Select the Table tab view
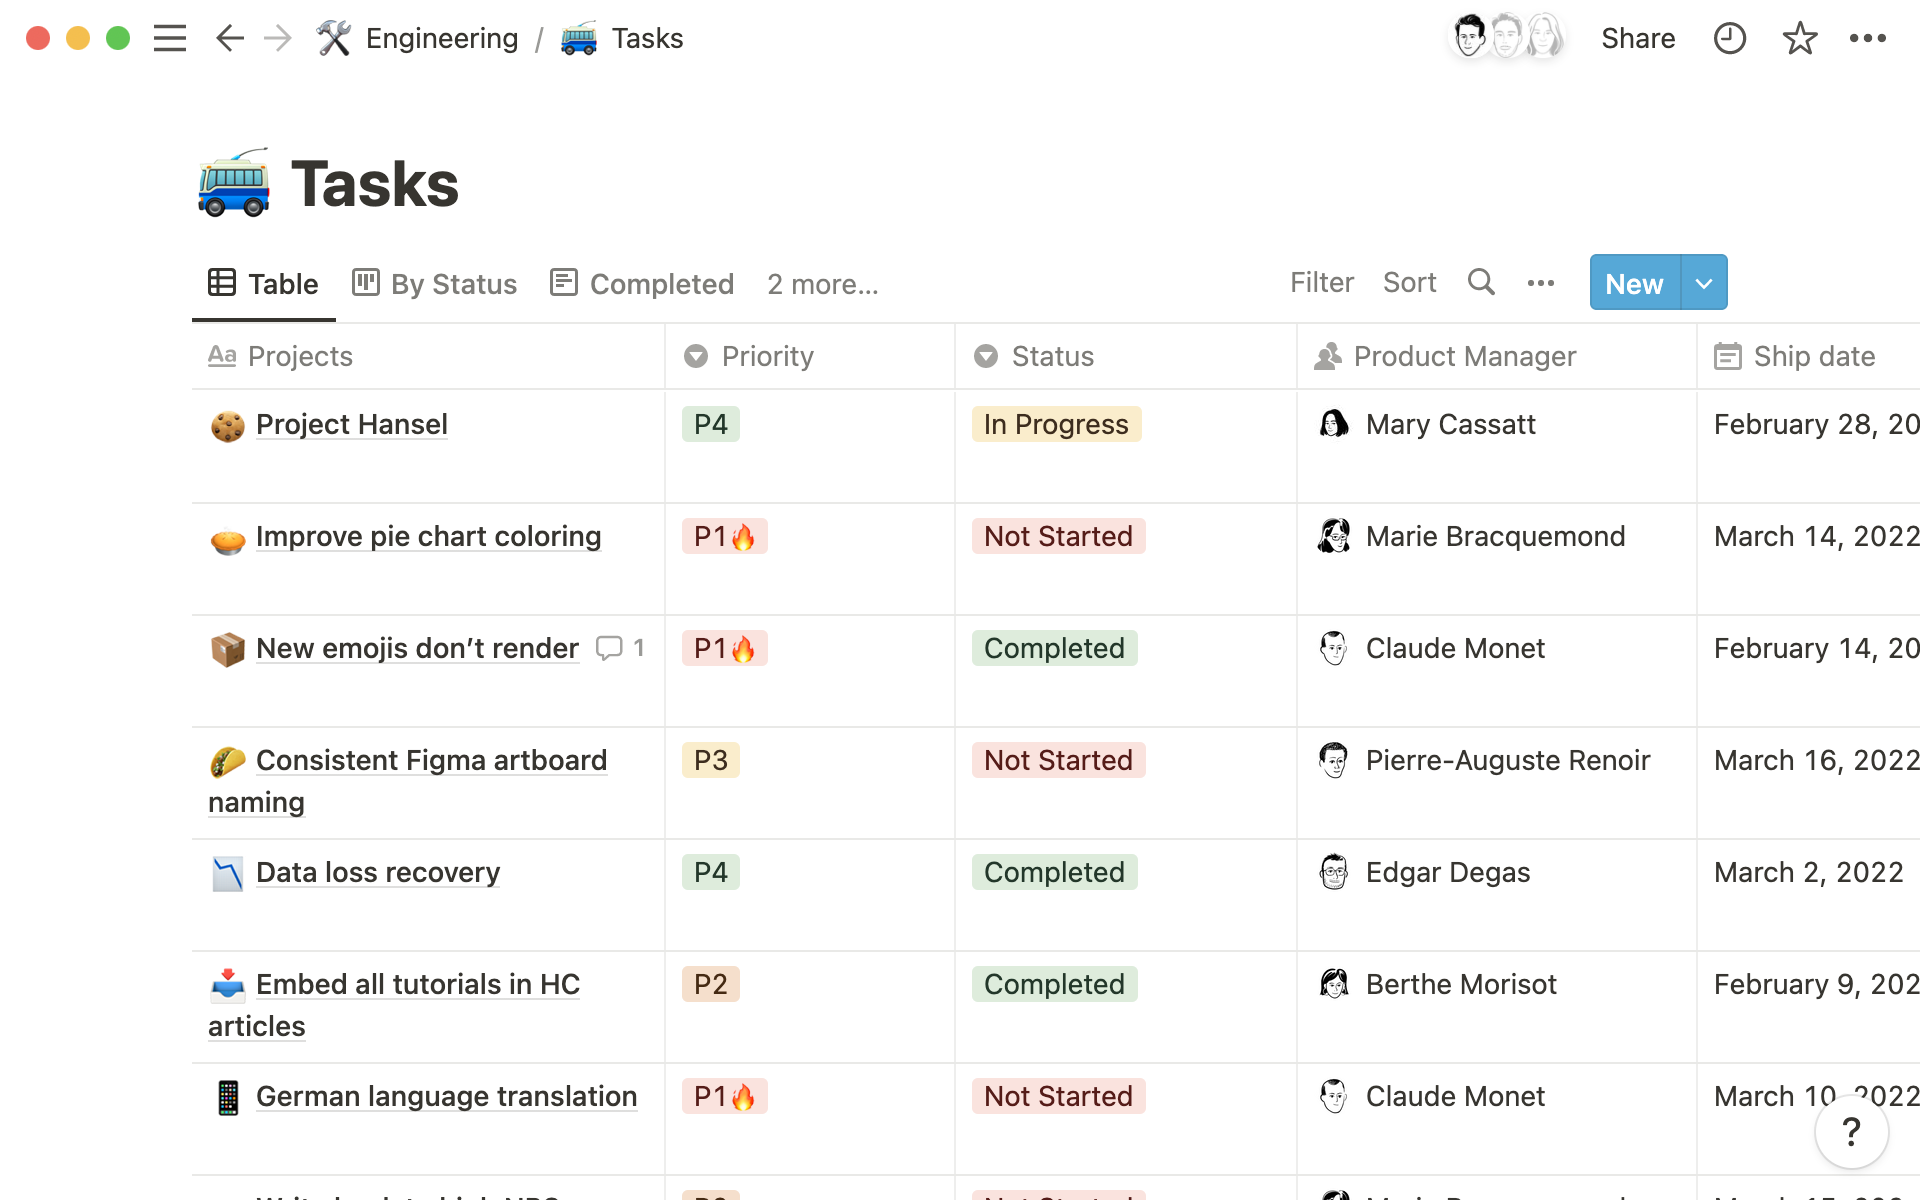 pyautogui.click(x=263, y=283)
